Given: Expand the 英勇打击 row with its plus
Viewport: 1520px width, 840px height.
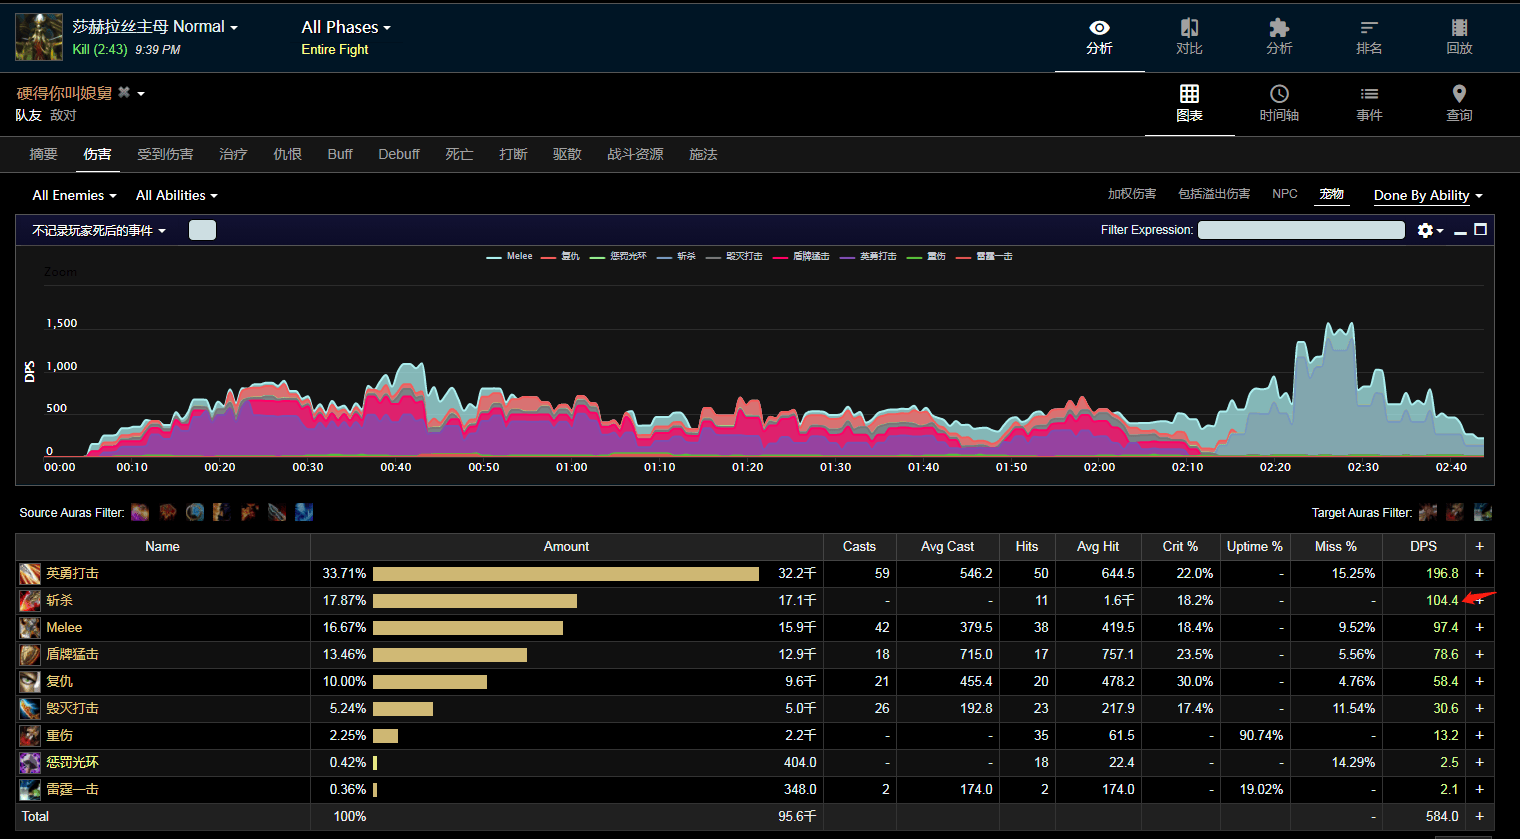Looking at the screenshot, I should 1479,574.
